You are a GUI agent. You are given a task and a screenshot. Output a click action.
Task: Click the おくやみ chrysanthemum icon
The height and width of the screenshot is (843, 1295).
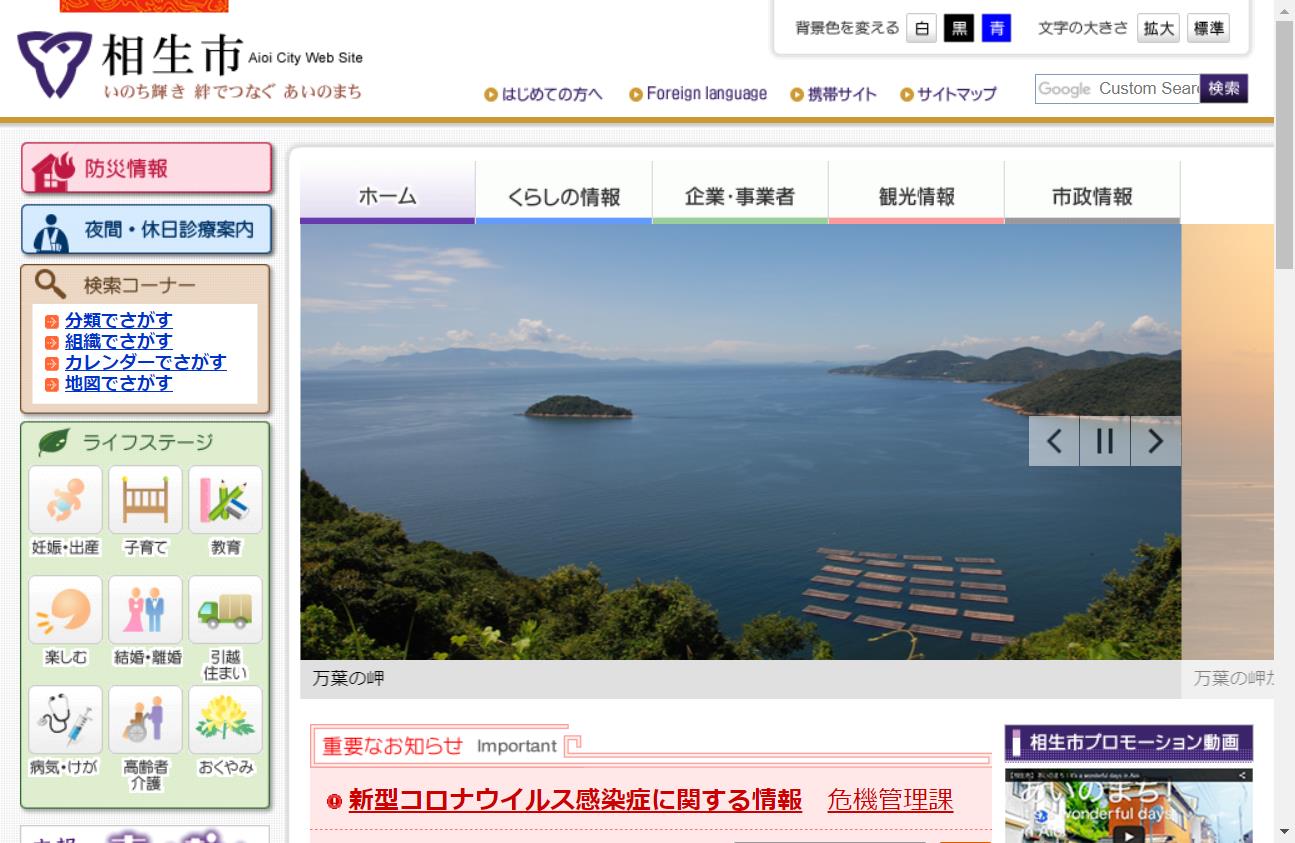point(224,719)
